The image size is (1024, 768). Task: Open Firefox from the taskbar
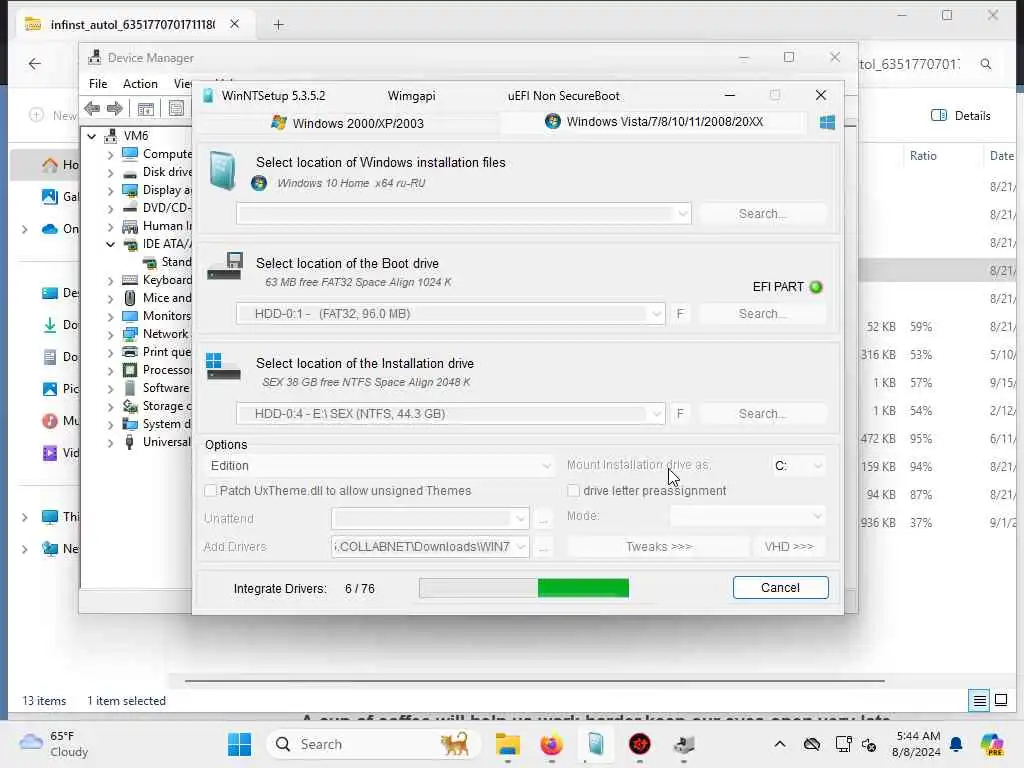coord(552,744)
